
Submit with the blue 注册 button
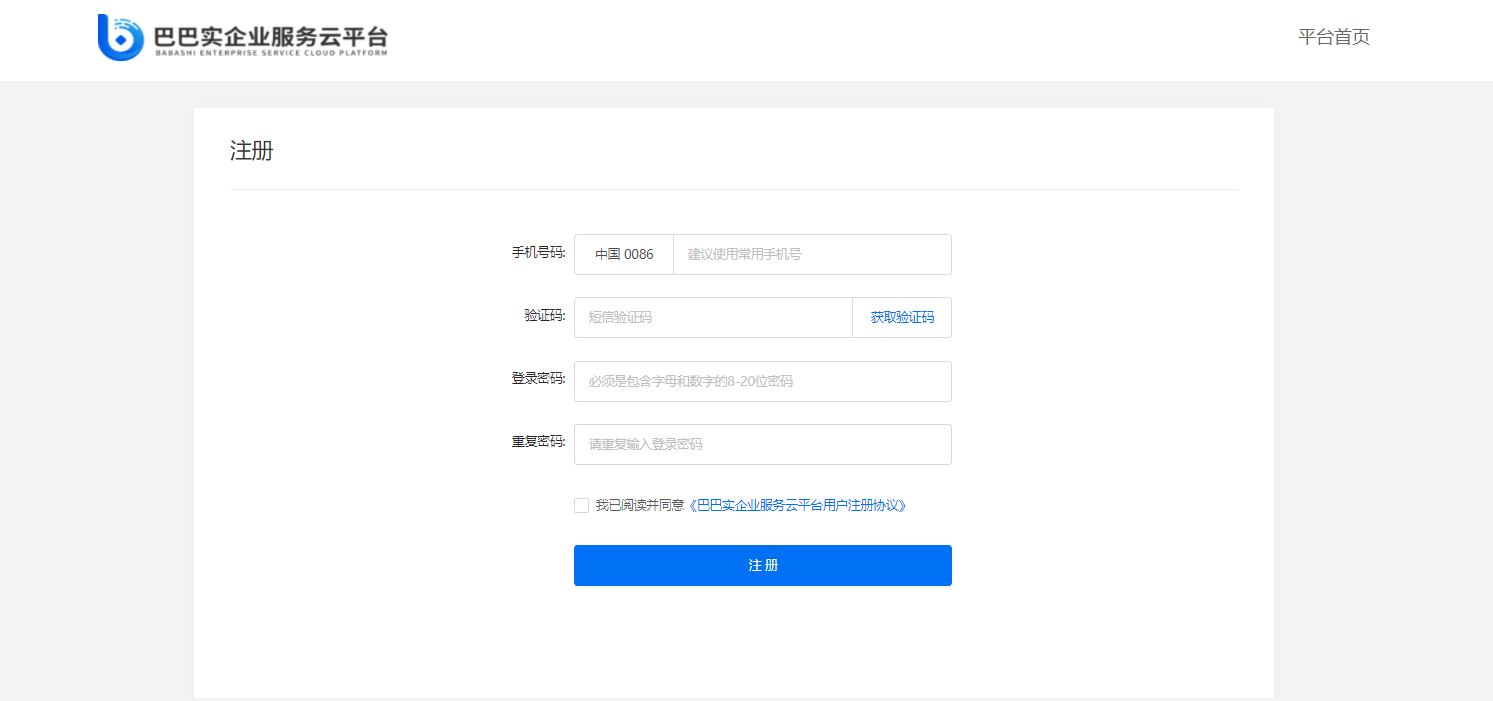(x=762, y=566)
